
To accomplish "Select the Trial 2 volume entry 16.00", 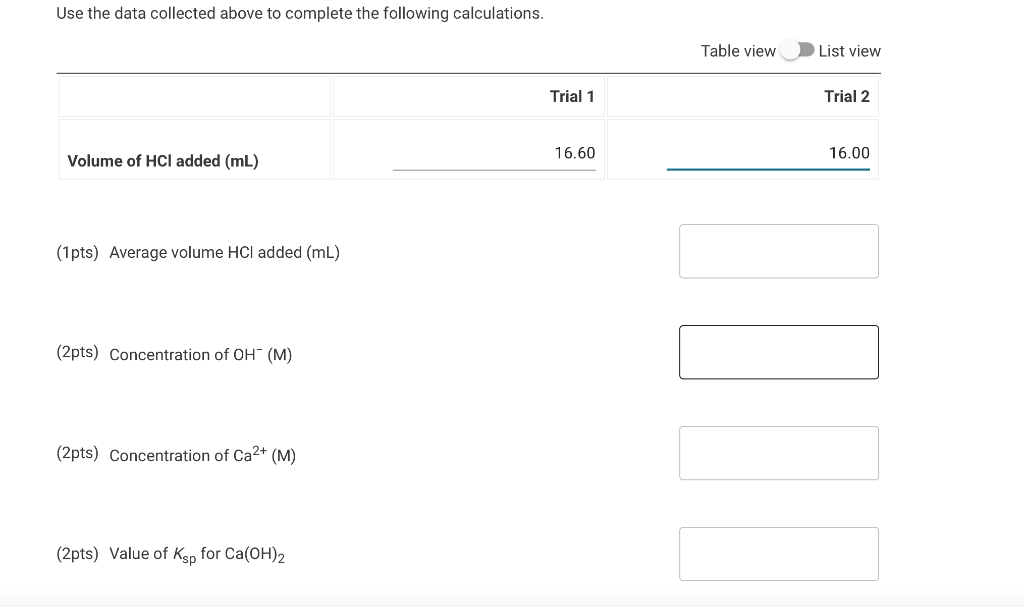I will point(847,151).
